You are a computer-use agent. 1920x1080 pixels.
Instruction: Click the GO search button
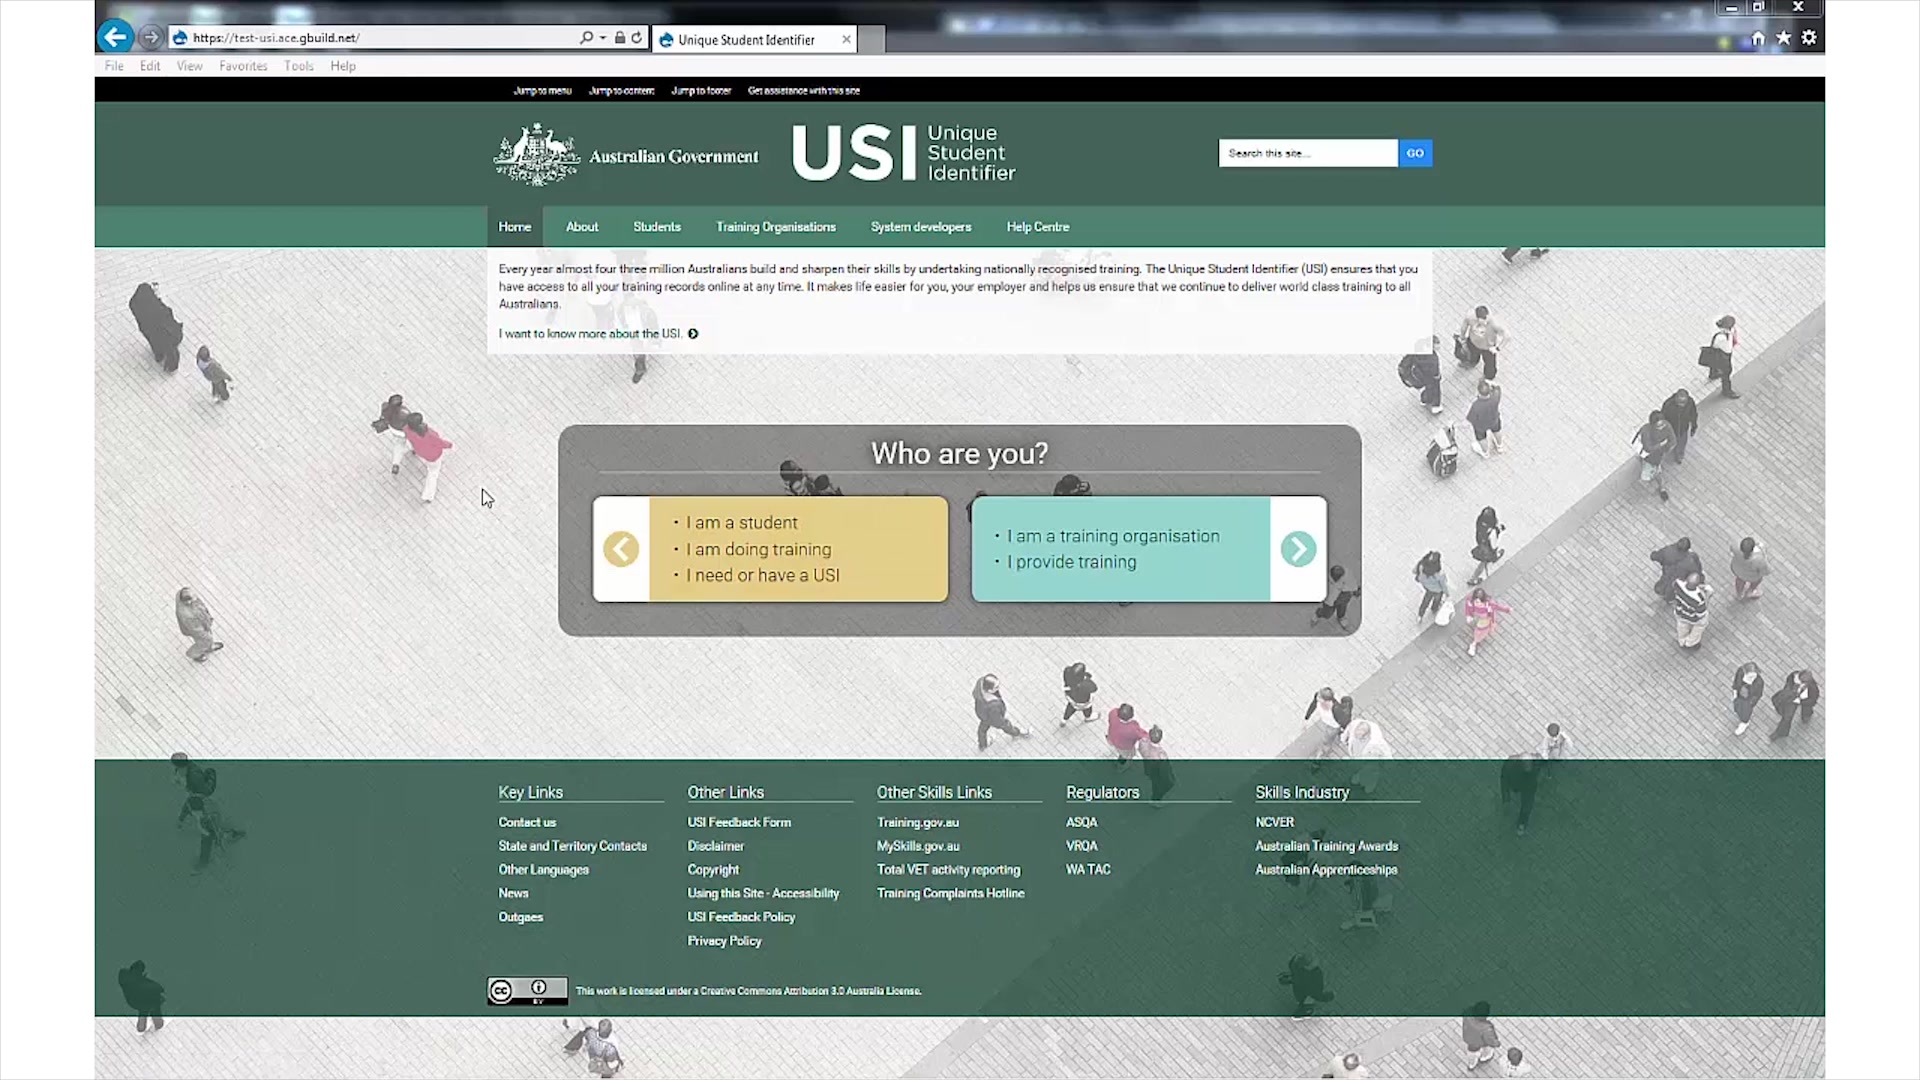1414,153
